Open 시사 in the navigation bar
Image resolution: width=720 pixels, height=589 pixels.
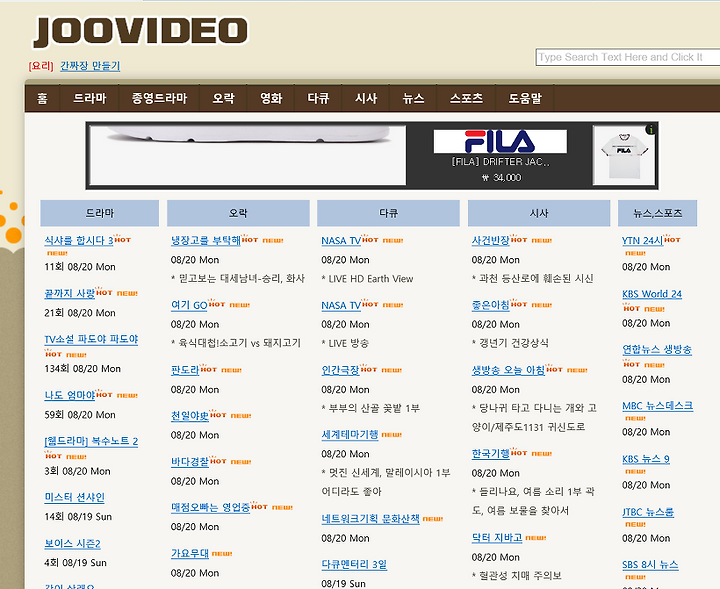coord(366,98)
